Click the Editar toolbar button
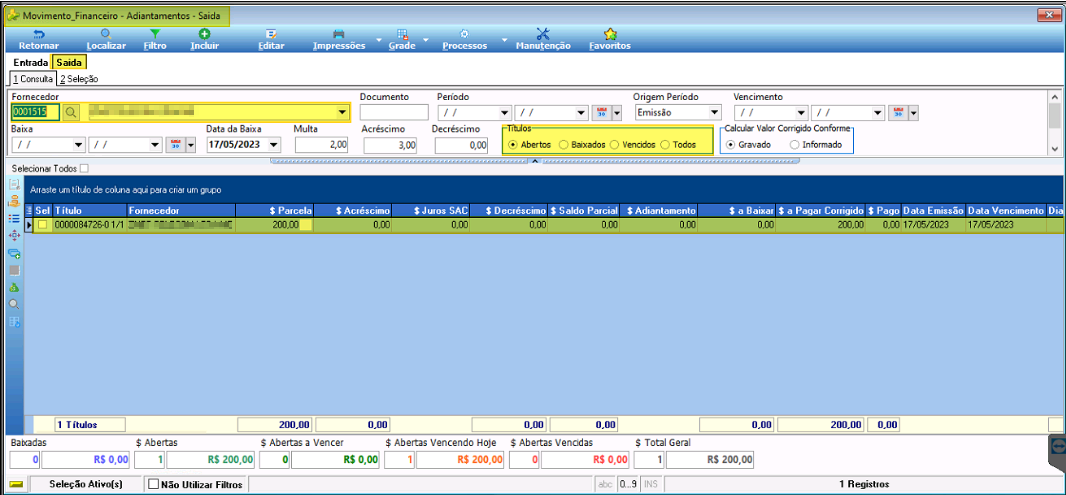1066x495 pixels. pyautogui.click(x=271, y=39)
